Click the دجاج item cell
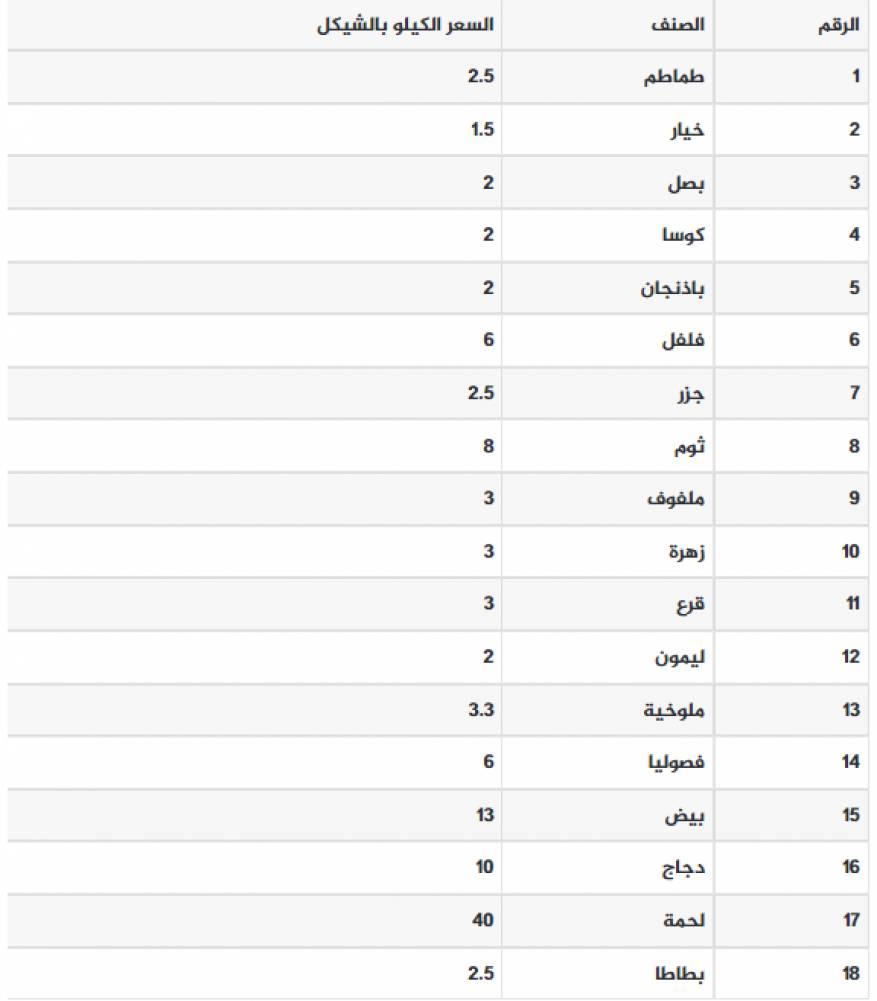This screenshot has width=877, height=1001. [x=686, y=868]
